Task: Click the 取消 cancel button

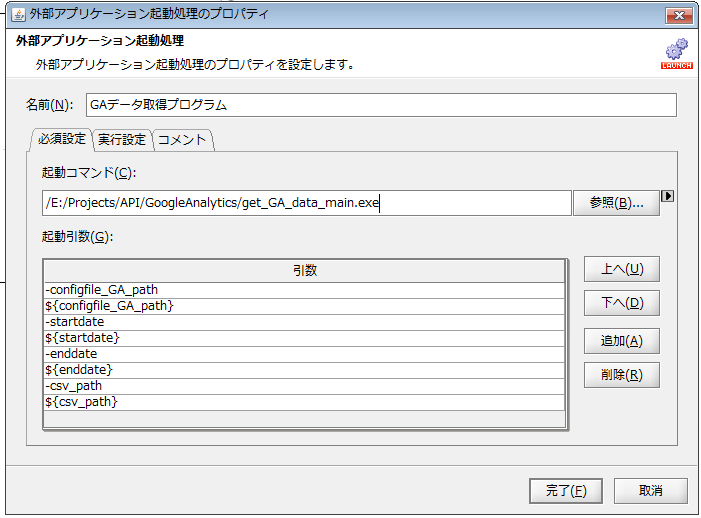Action: tap(650, 491)
